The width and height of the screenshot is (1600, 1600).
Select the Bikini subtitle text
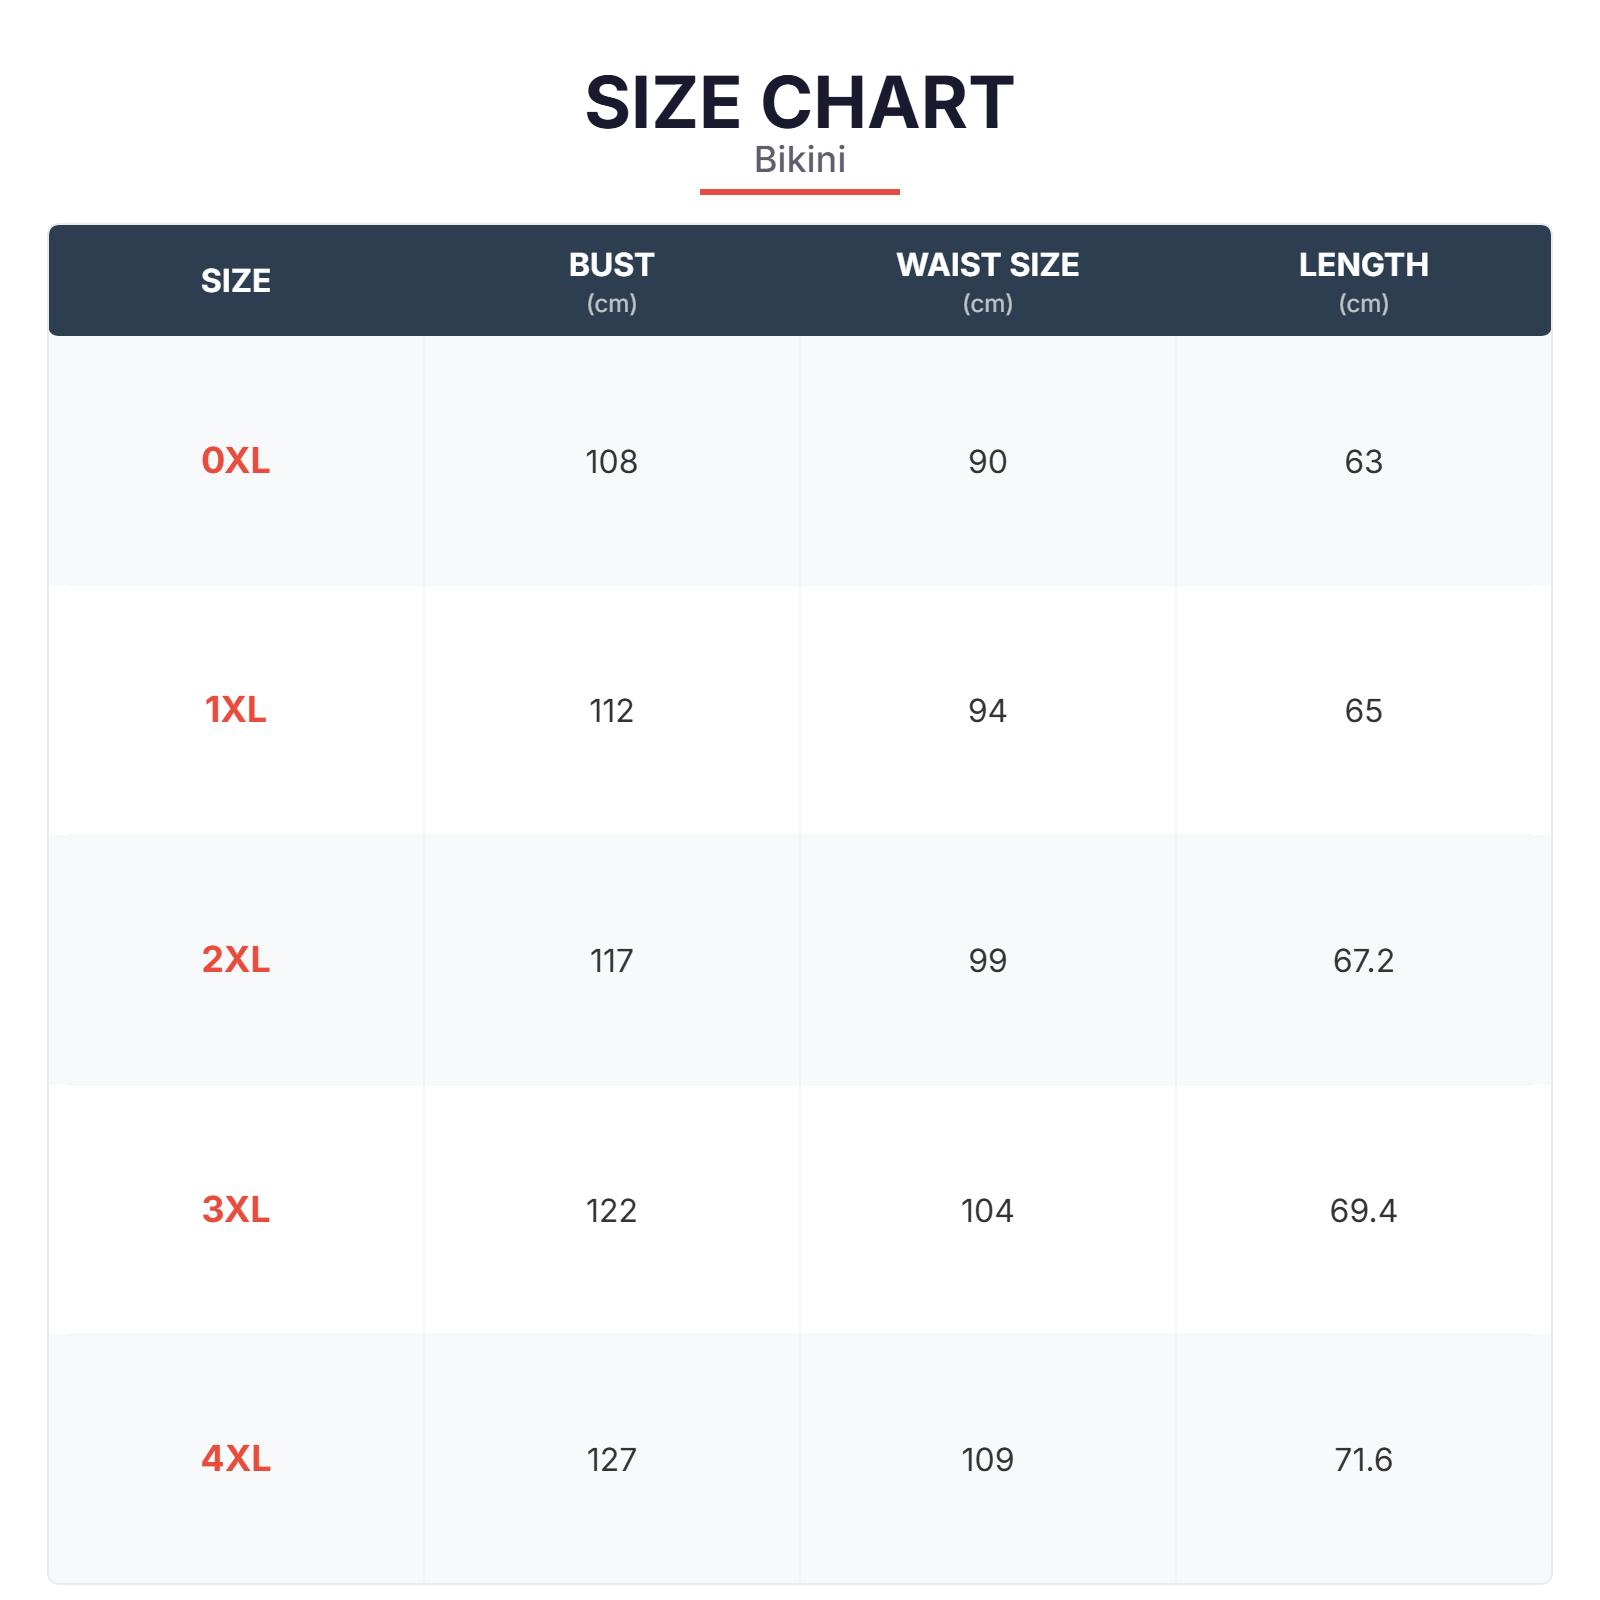coord(799,160)
